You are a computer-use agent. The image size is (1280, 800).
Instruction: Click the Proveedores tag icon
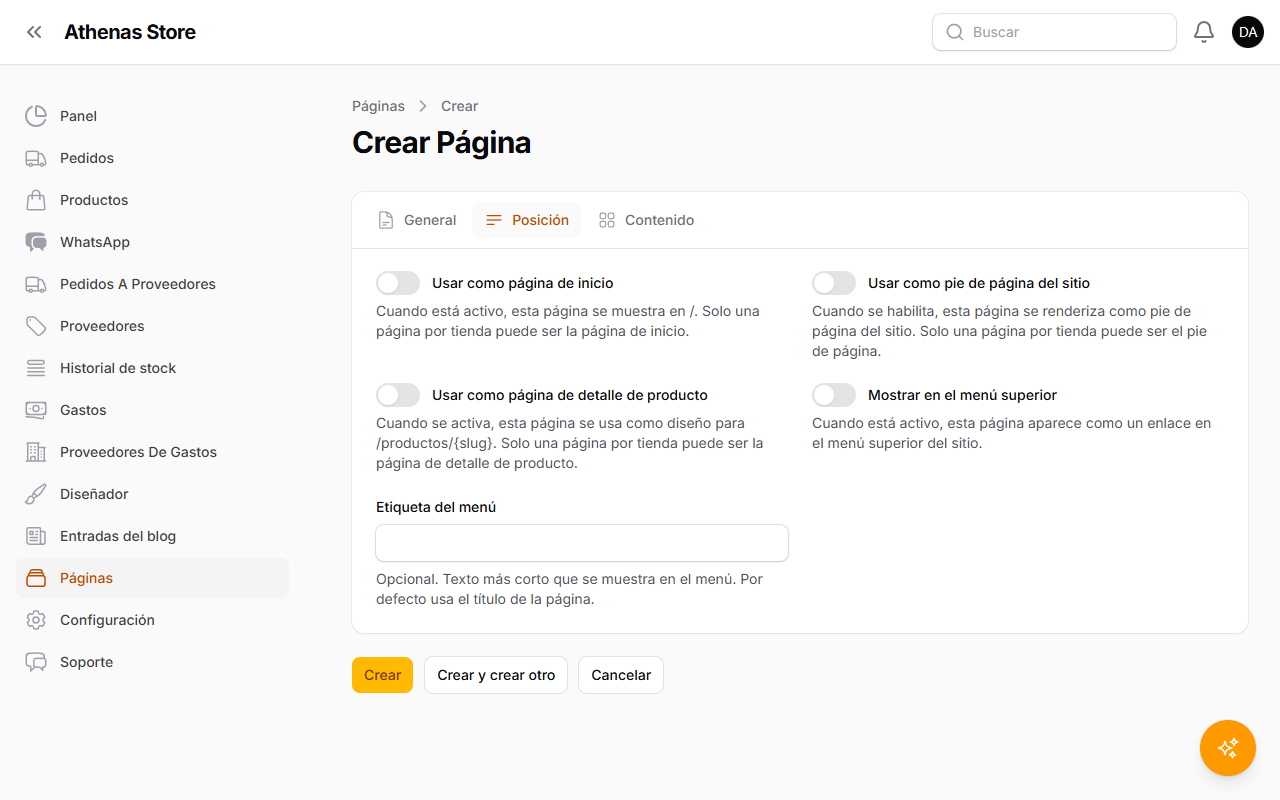[36, 326]
